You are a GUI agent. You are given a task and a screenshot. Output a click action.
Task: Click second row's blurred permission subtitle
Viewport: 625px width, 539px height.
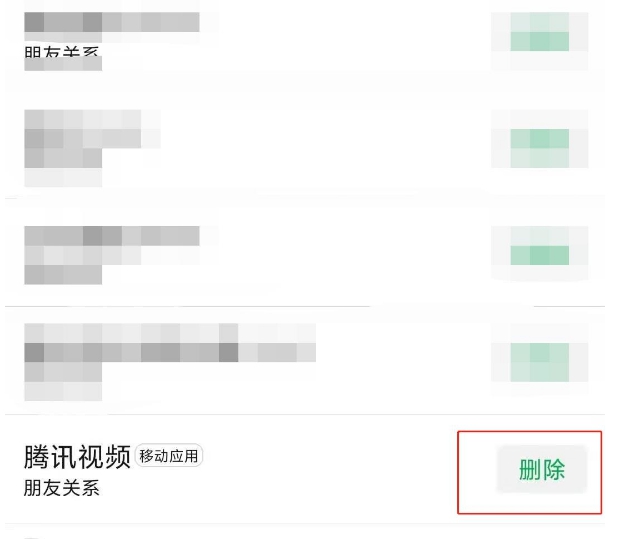pyautogui.click(x=63, y=167)
